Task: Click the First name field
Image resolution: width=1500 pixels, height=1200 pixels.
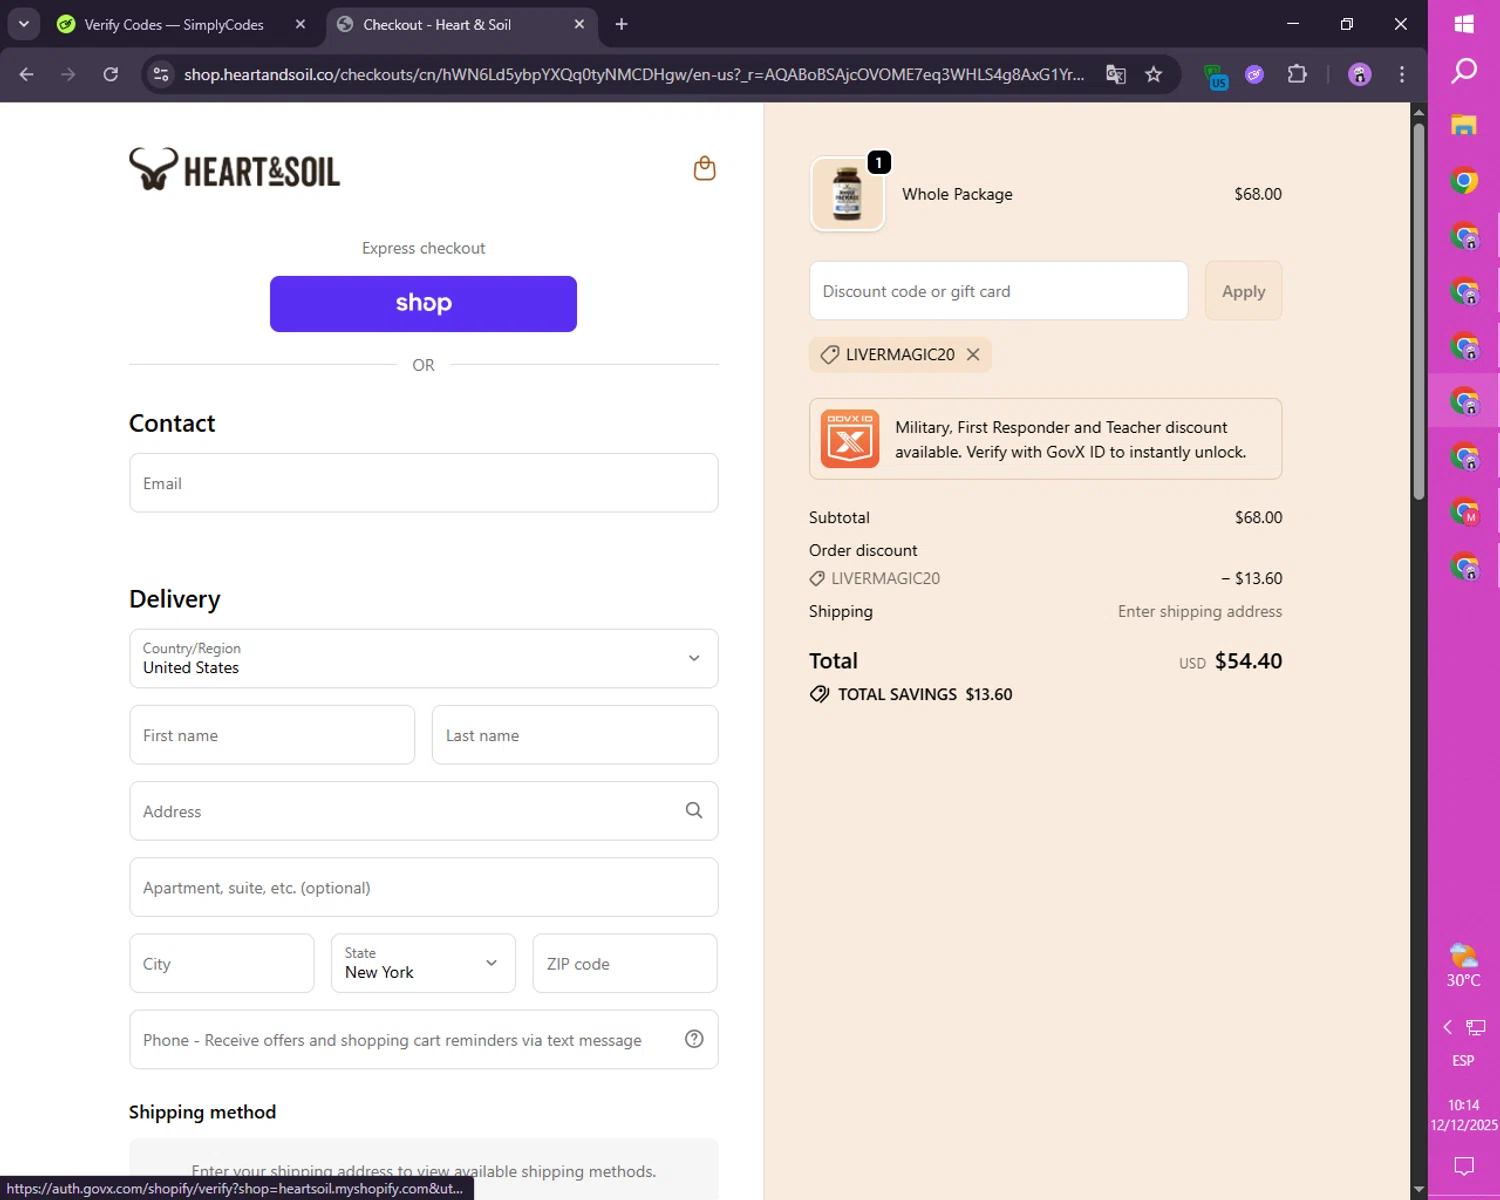Action: pos(272,735)
